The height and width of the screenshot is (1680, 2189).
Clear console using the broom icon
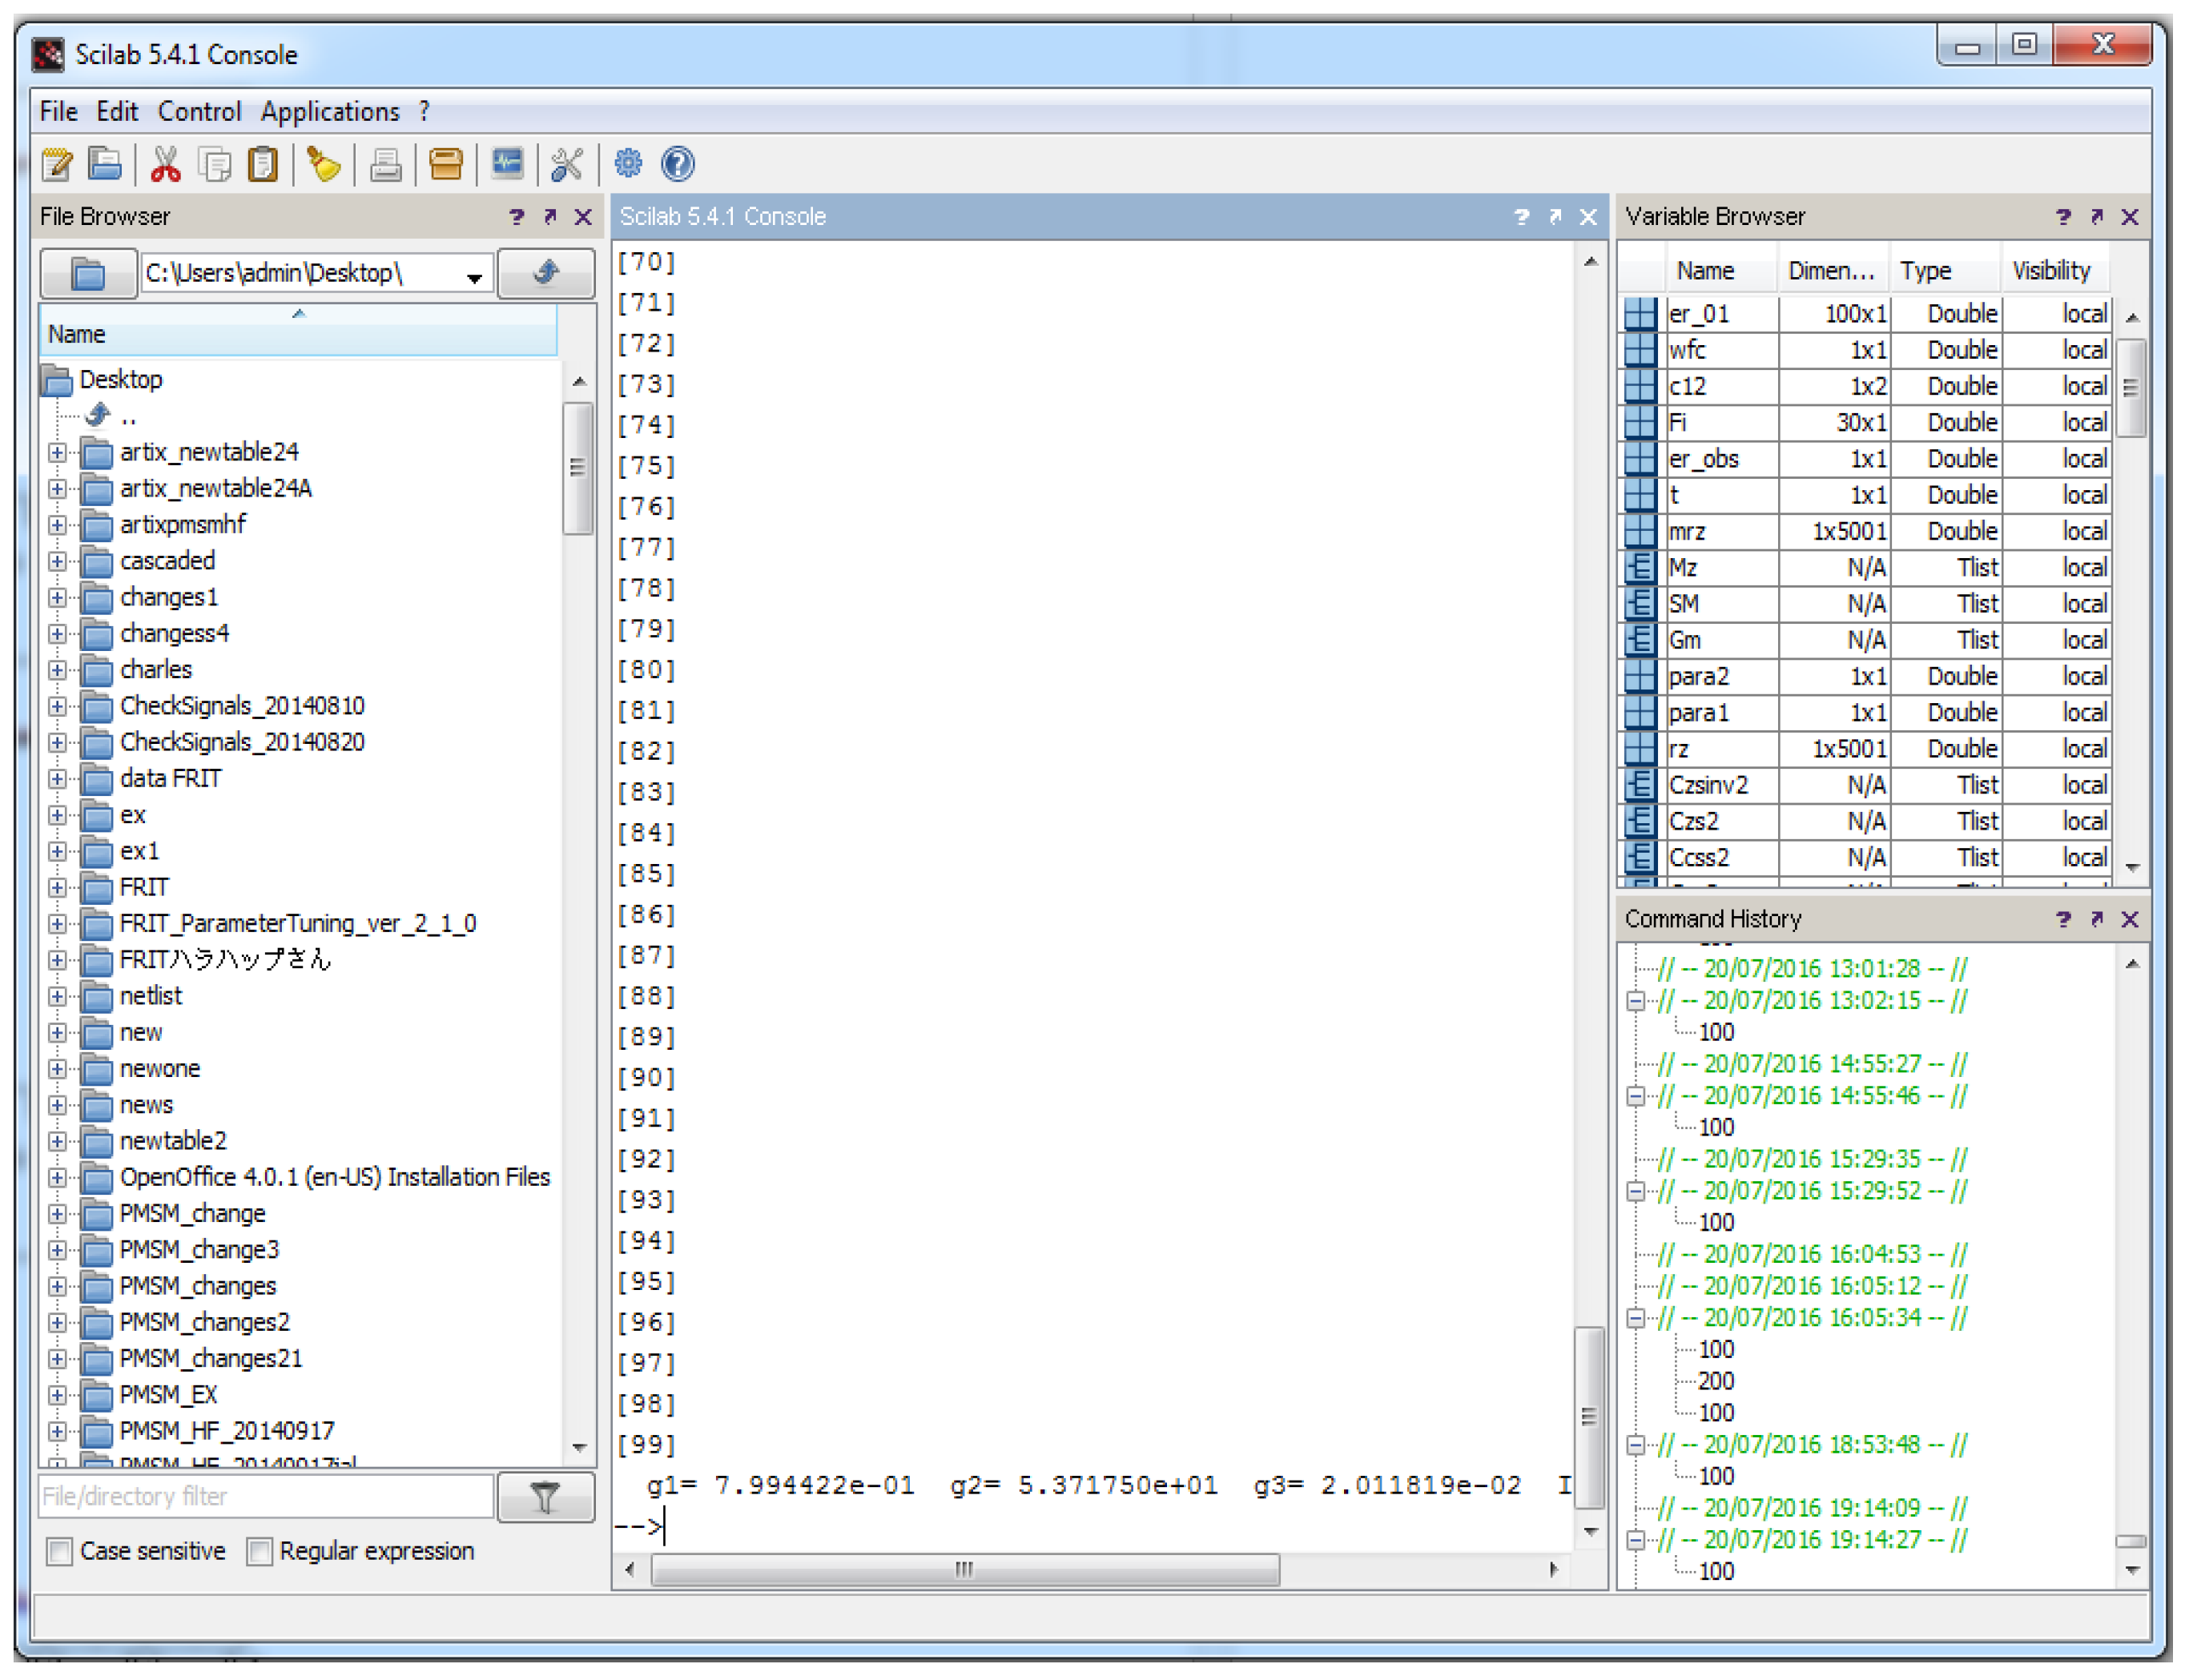pos(323,164)
